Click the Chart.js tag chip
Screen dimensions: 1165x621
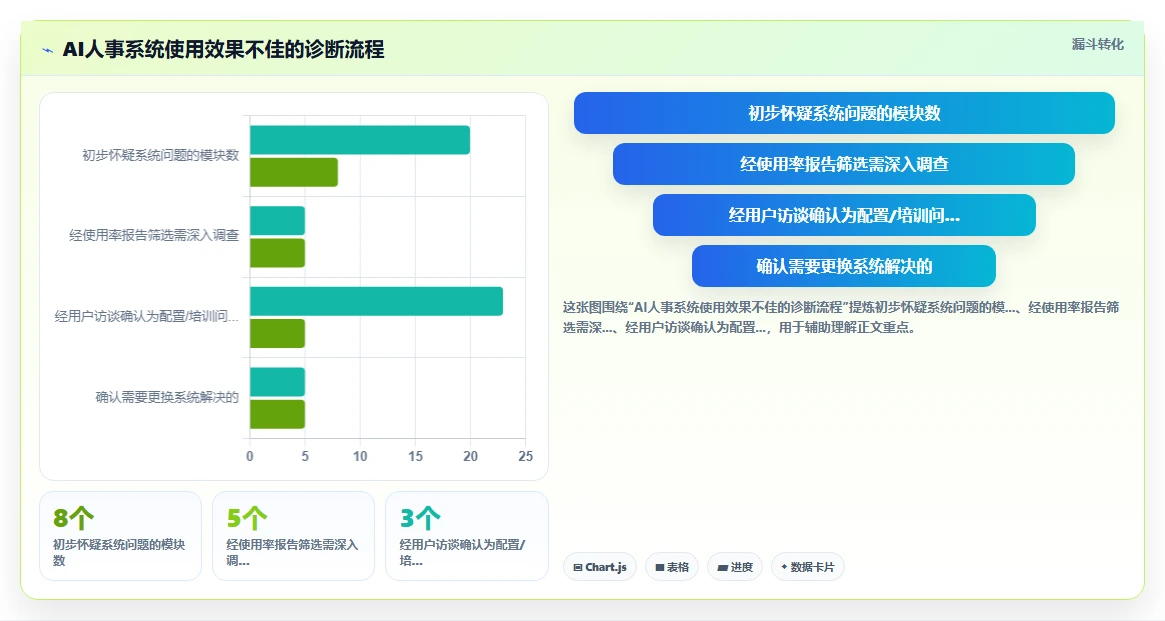tap(600, 567)
